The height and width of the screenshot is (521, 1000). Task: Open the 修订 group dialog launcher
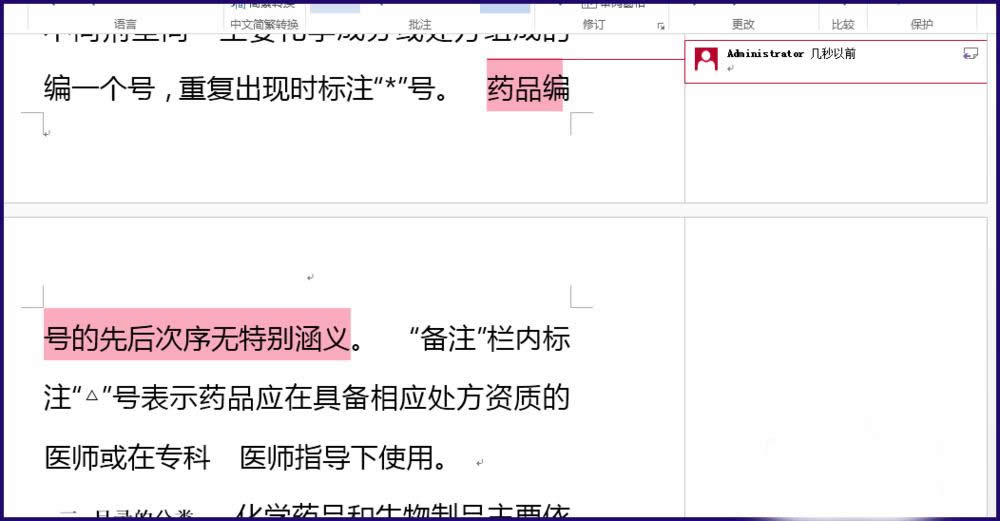coord(660,25)
